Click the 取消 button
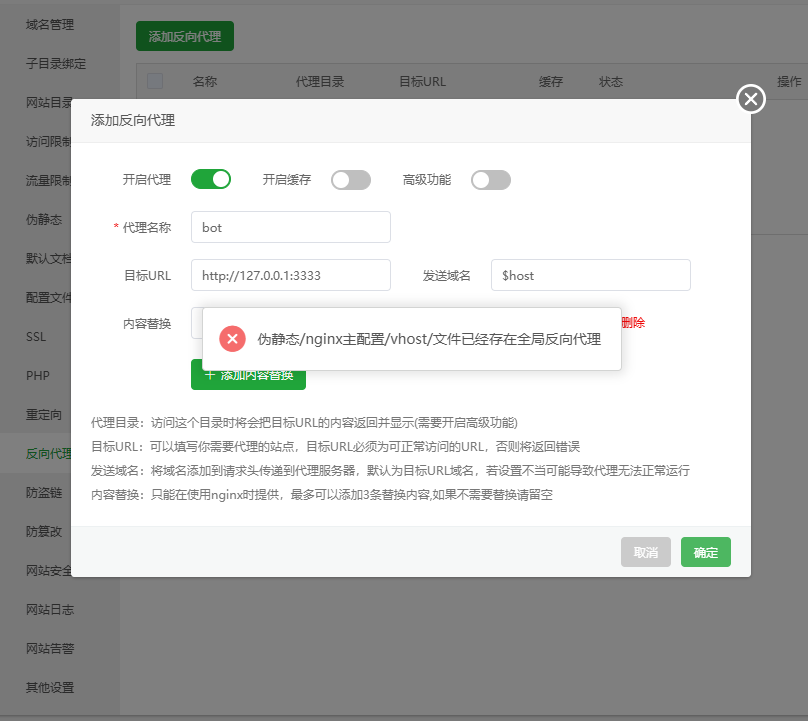Image resolution: width=808 pixels, height=721 pixels. coord(646,552)
